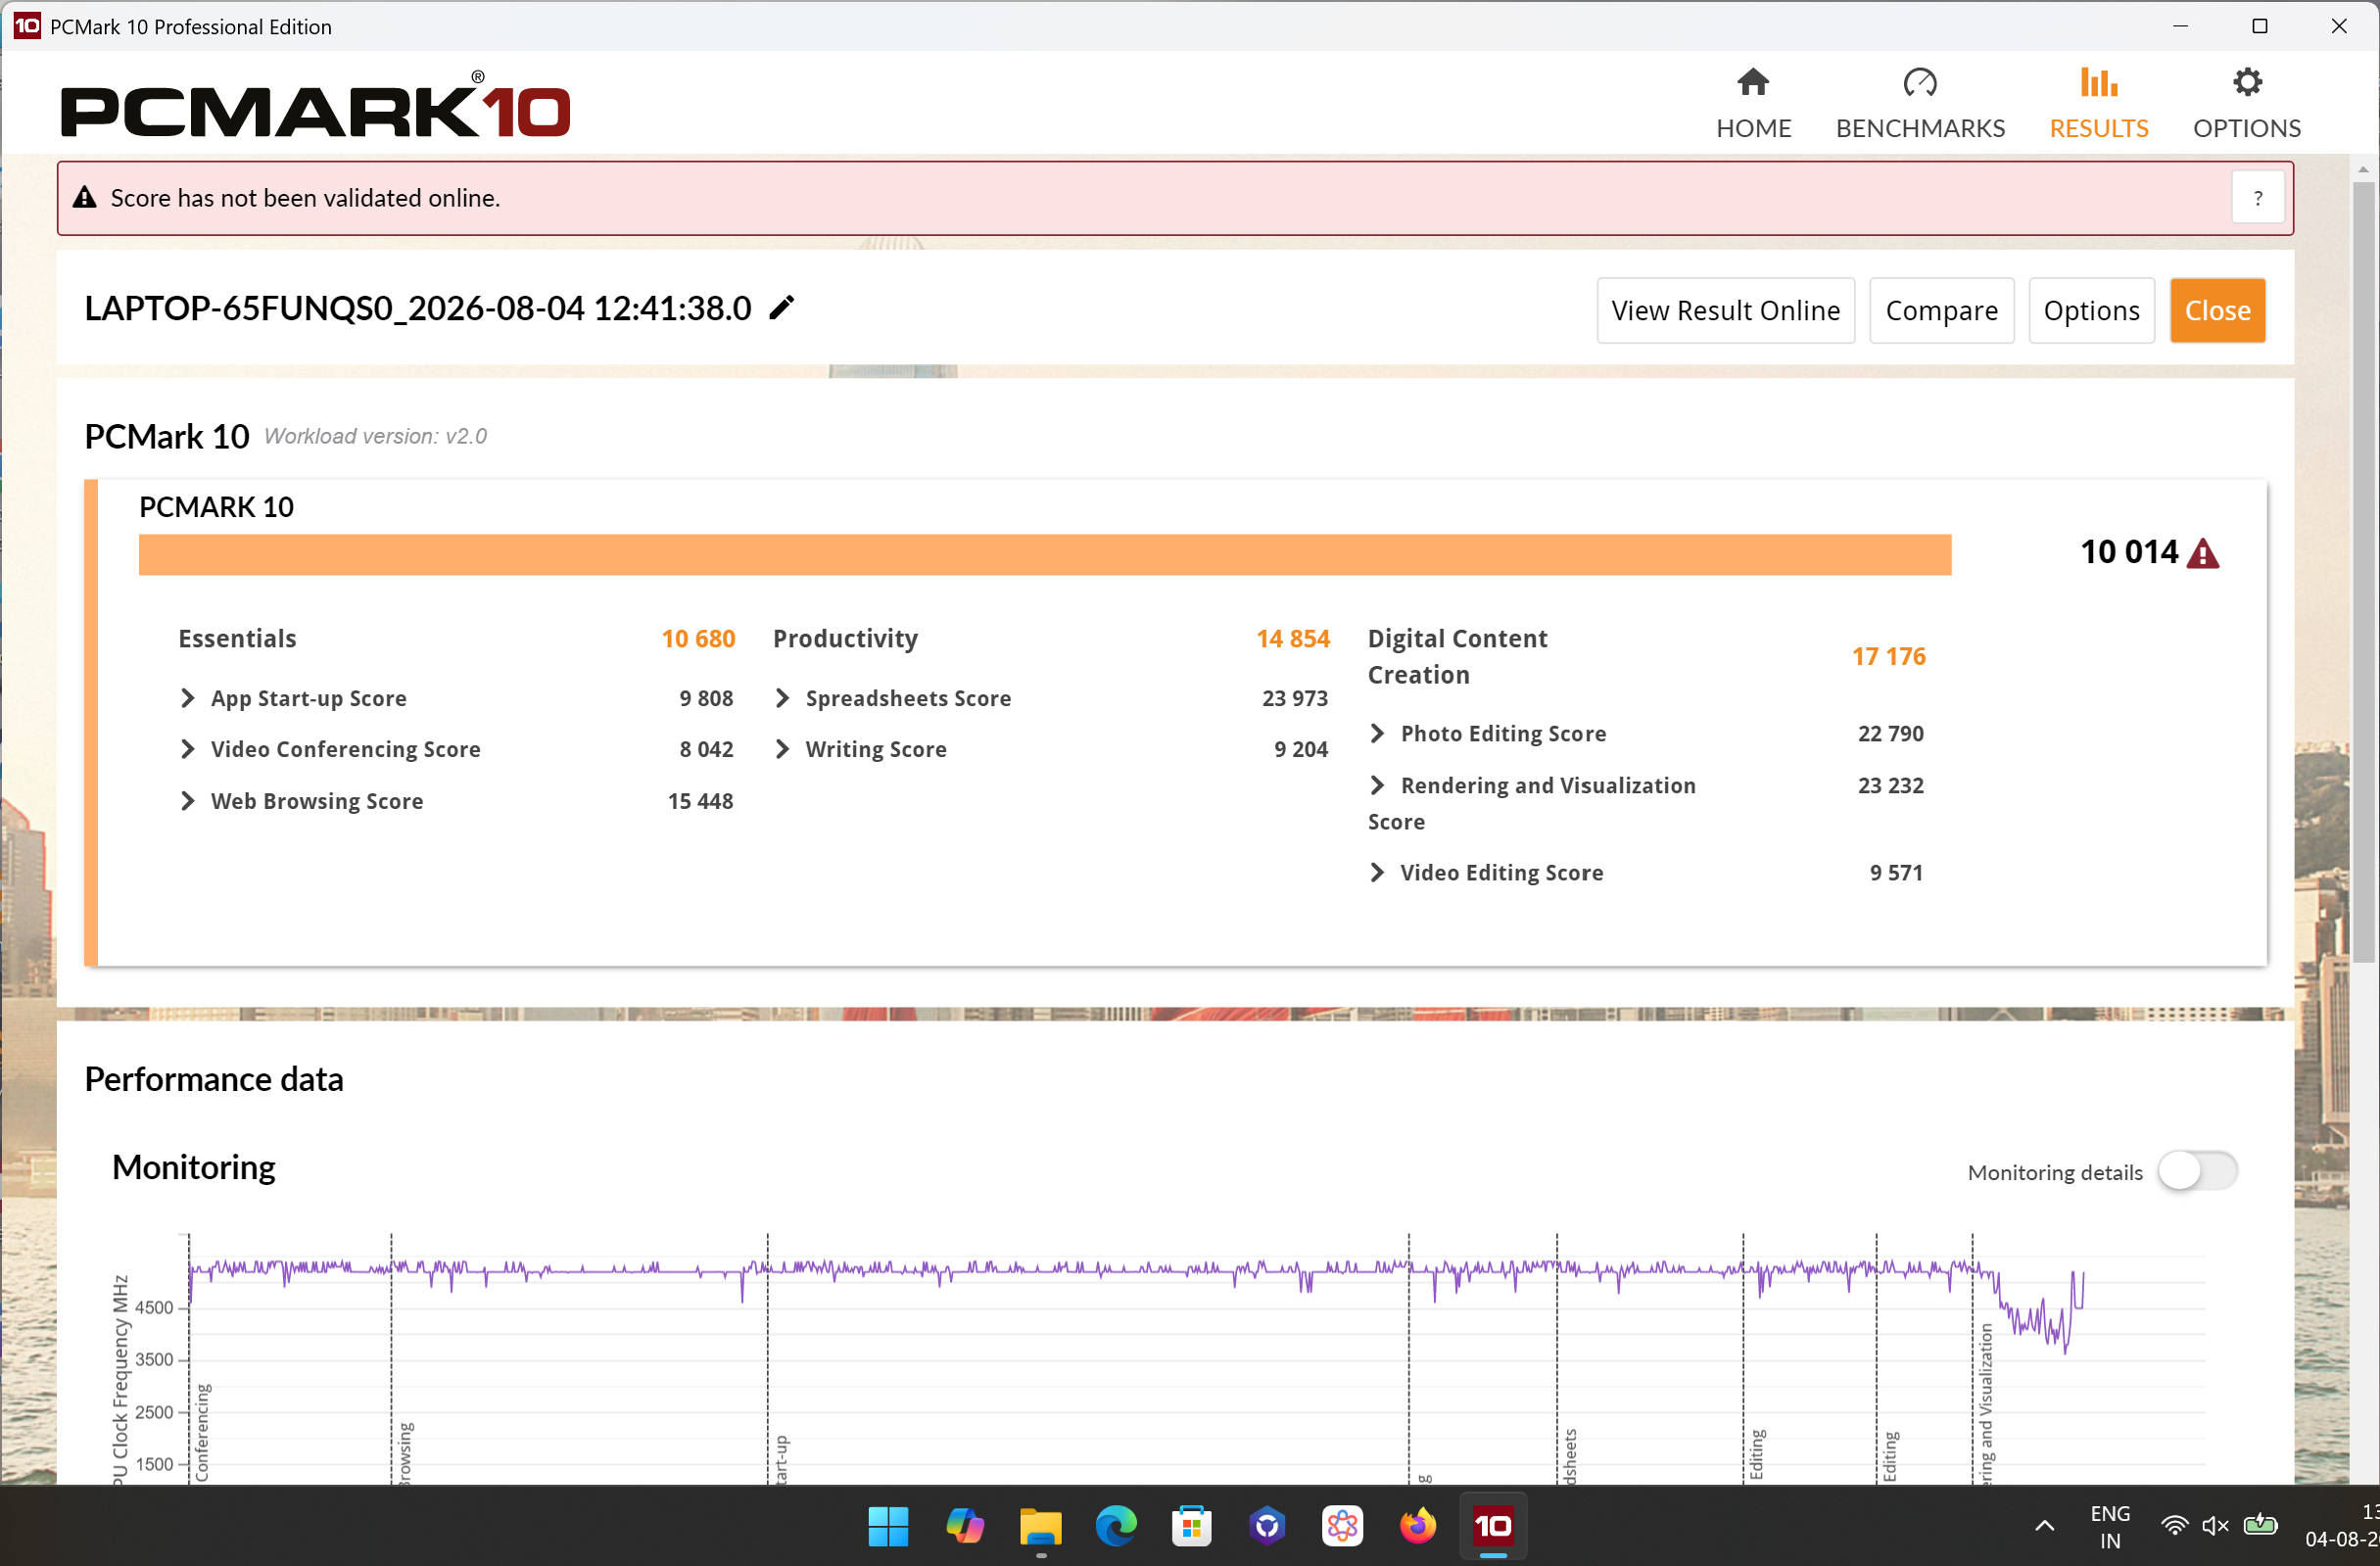Open Microsoft Edge from the taskbar

(x=1116, y=1526)
